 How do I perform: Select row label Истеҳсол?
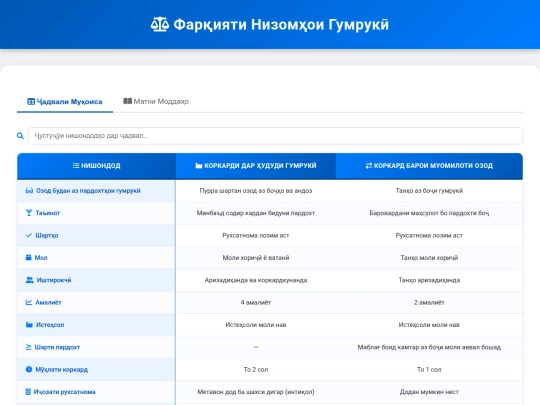(50, 325)
